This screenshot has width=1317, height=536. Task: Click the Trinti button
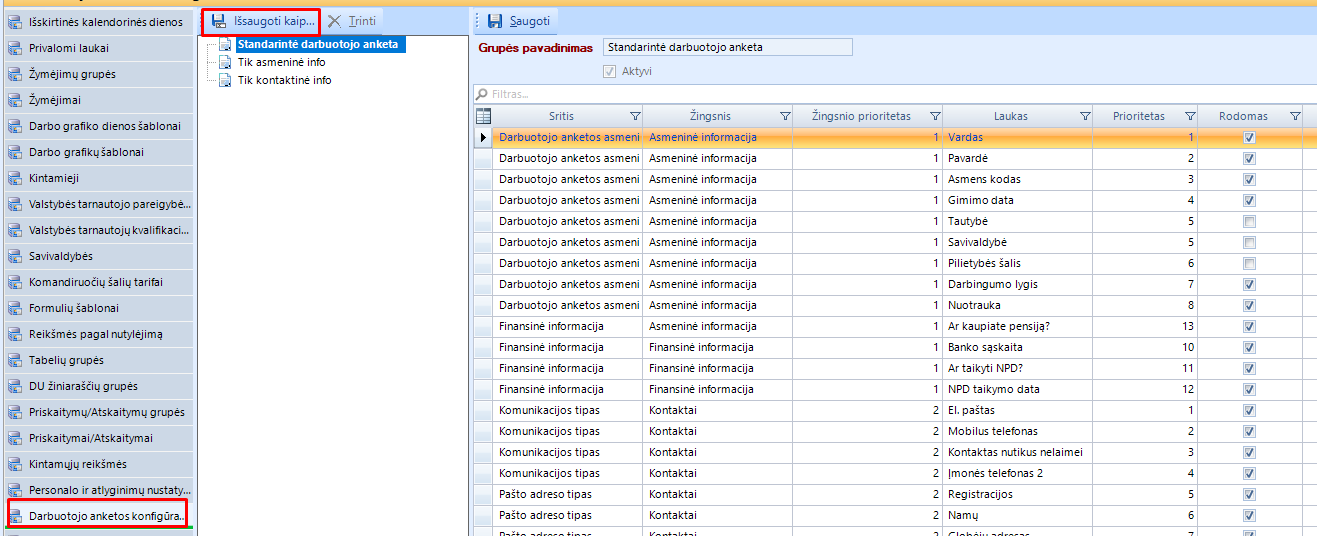[x=353, y=20]
